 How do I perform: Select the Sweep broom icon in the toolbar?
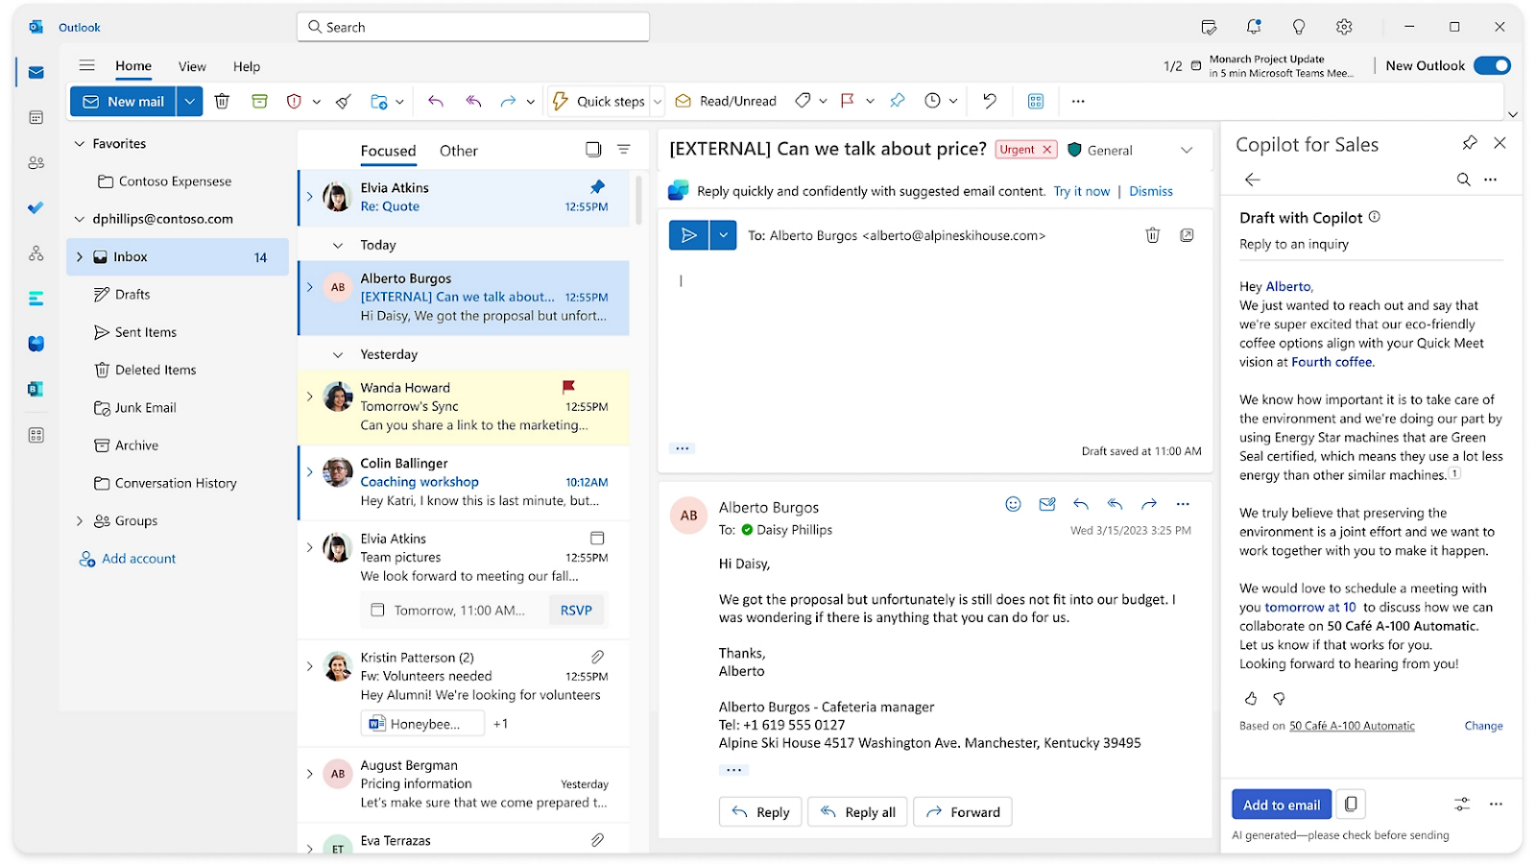point(343,100)
